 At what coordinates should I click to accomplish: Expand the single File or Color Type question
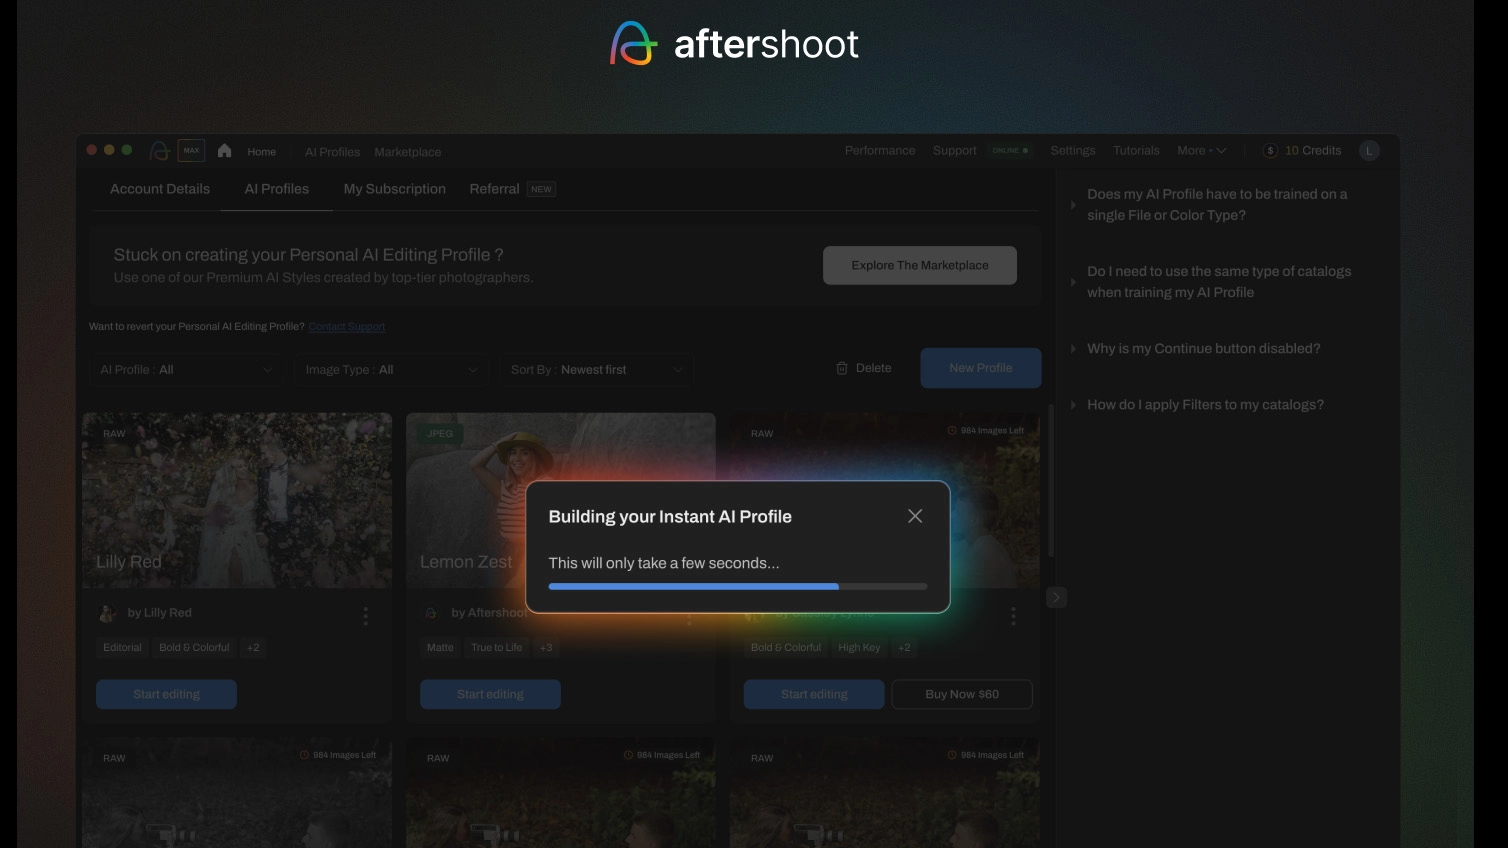click(1217, 205)
